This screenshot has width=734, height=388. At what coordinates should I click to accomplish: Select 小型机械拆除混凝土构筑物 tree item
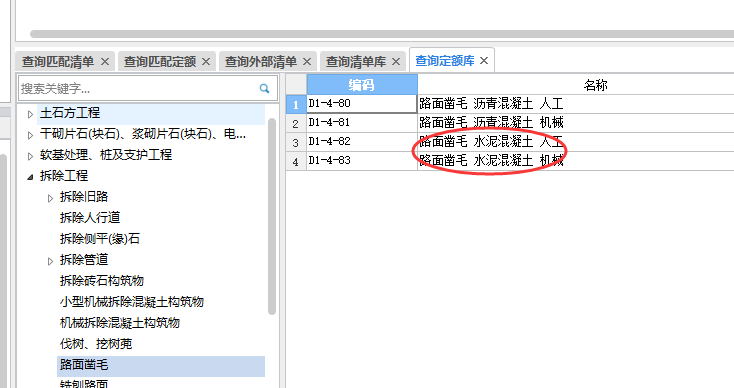[132, 302]
